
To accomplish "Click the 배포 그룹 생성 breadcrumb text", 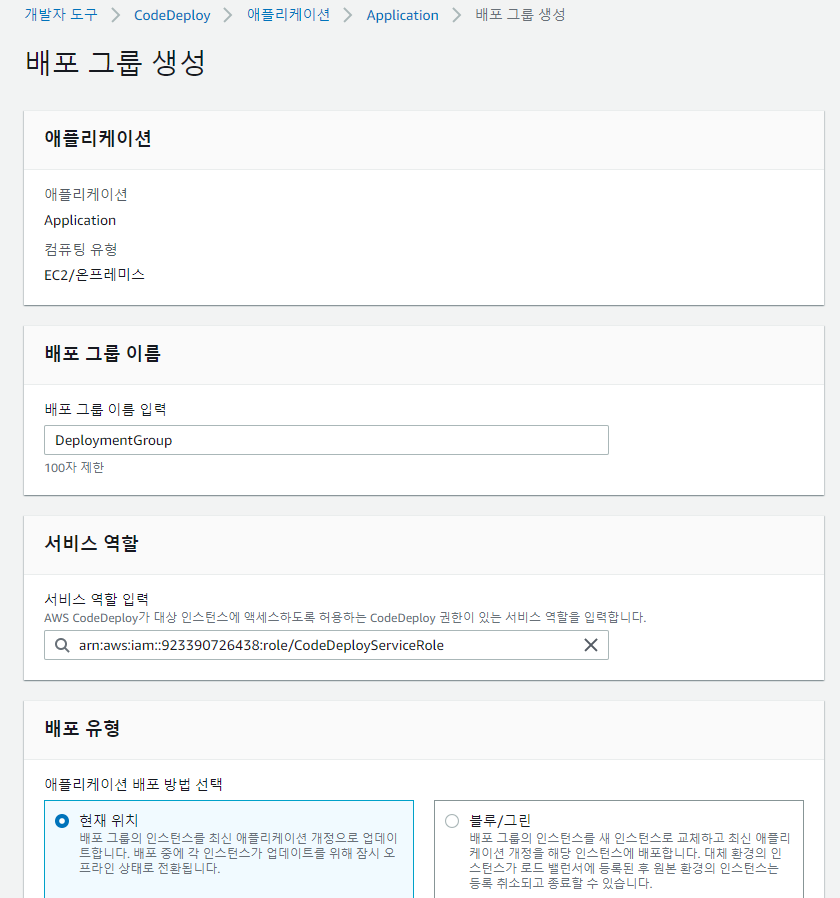I will (x=520, y=15).
